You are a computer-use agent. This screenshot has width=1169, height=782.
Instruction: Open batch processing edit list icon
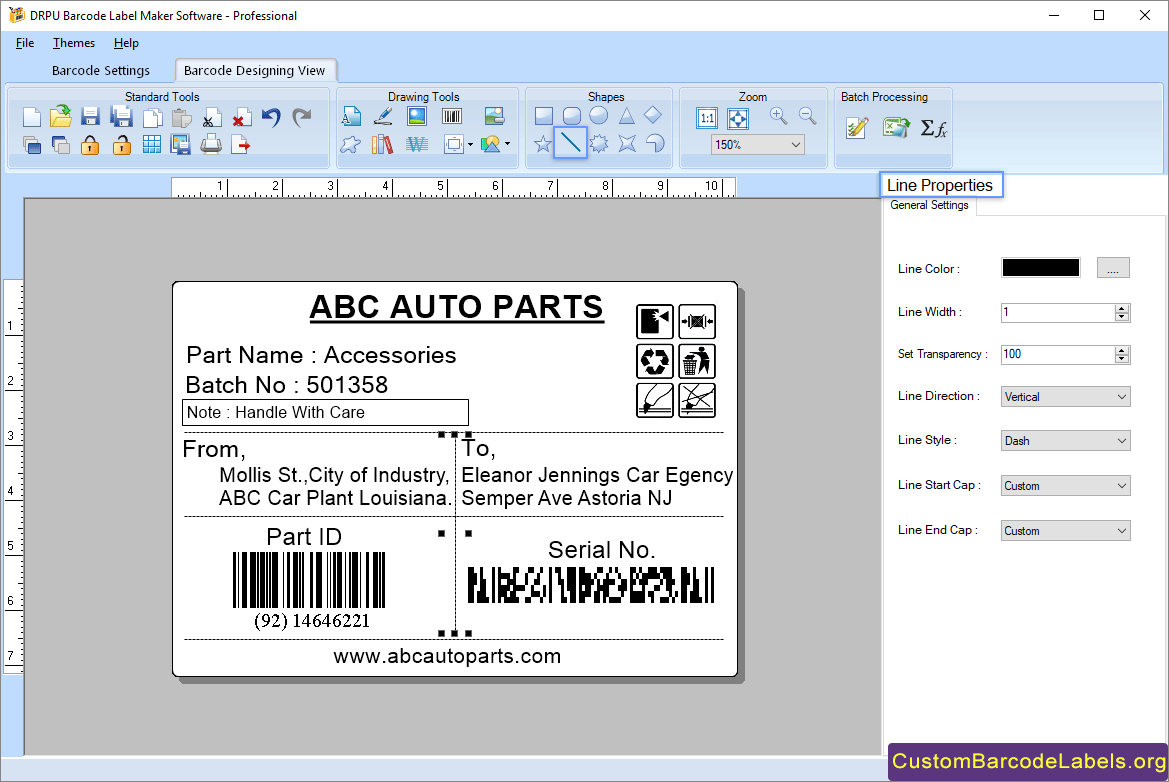(x=857, y=127)
